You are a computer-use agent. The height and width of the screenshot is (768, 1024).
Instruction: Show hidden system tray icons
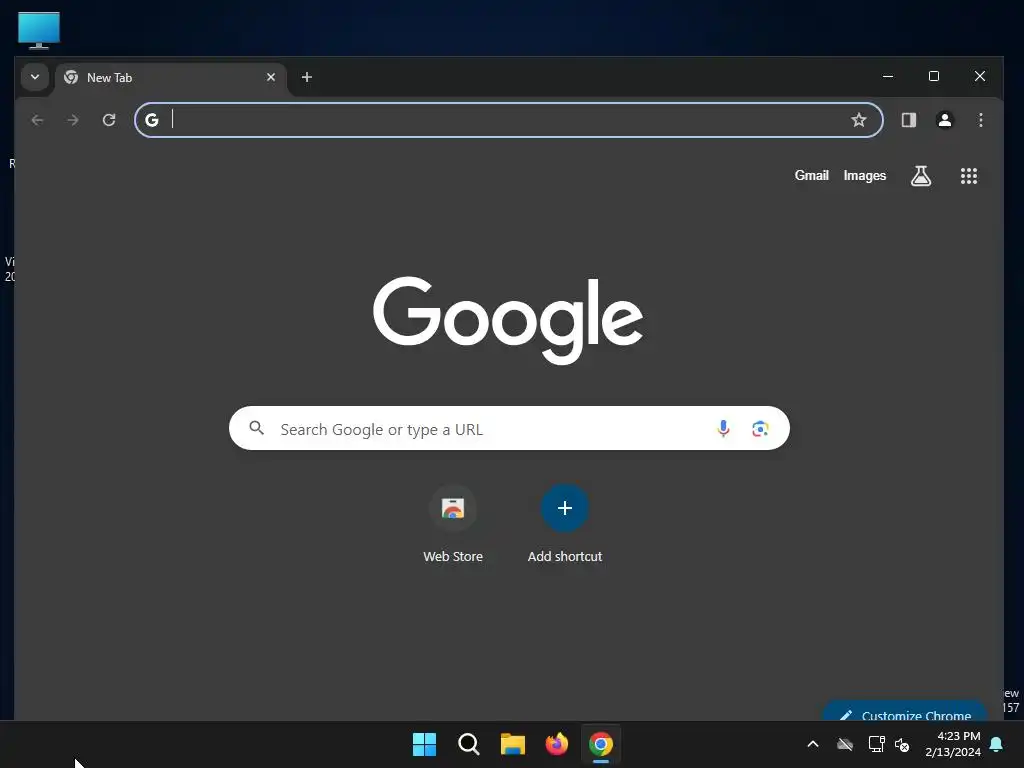(813, 744)
